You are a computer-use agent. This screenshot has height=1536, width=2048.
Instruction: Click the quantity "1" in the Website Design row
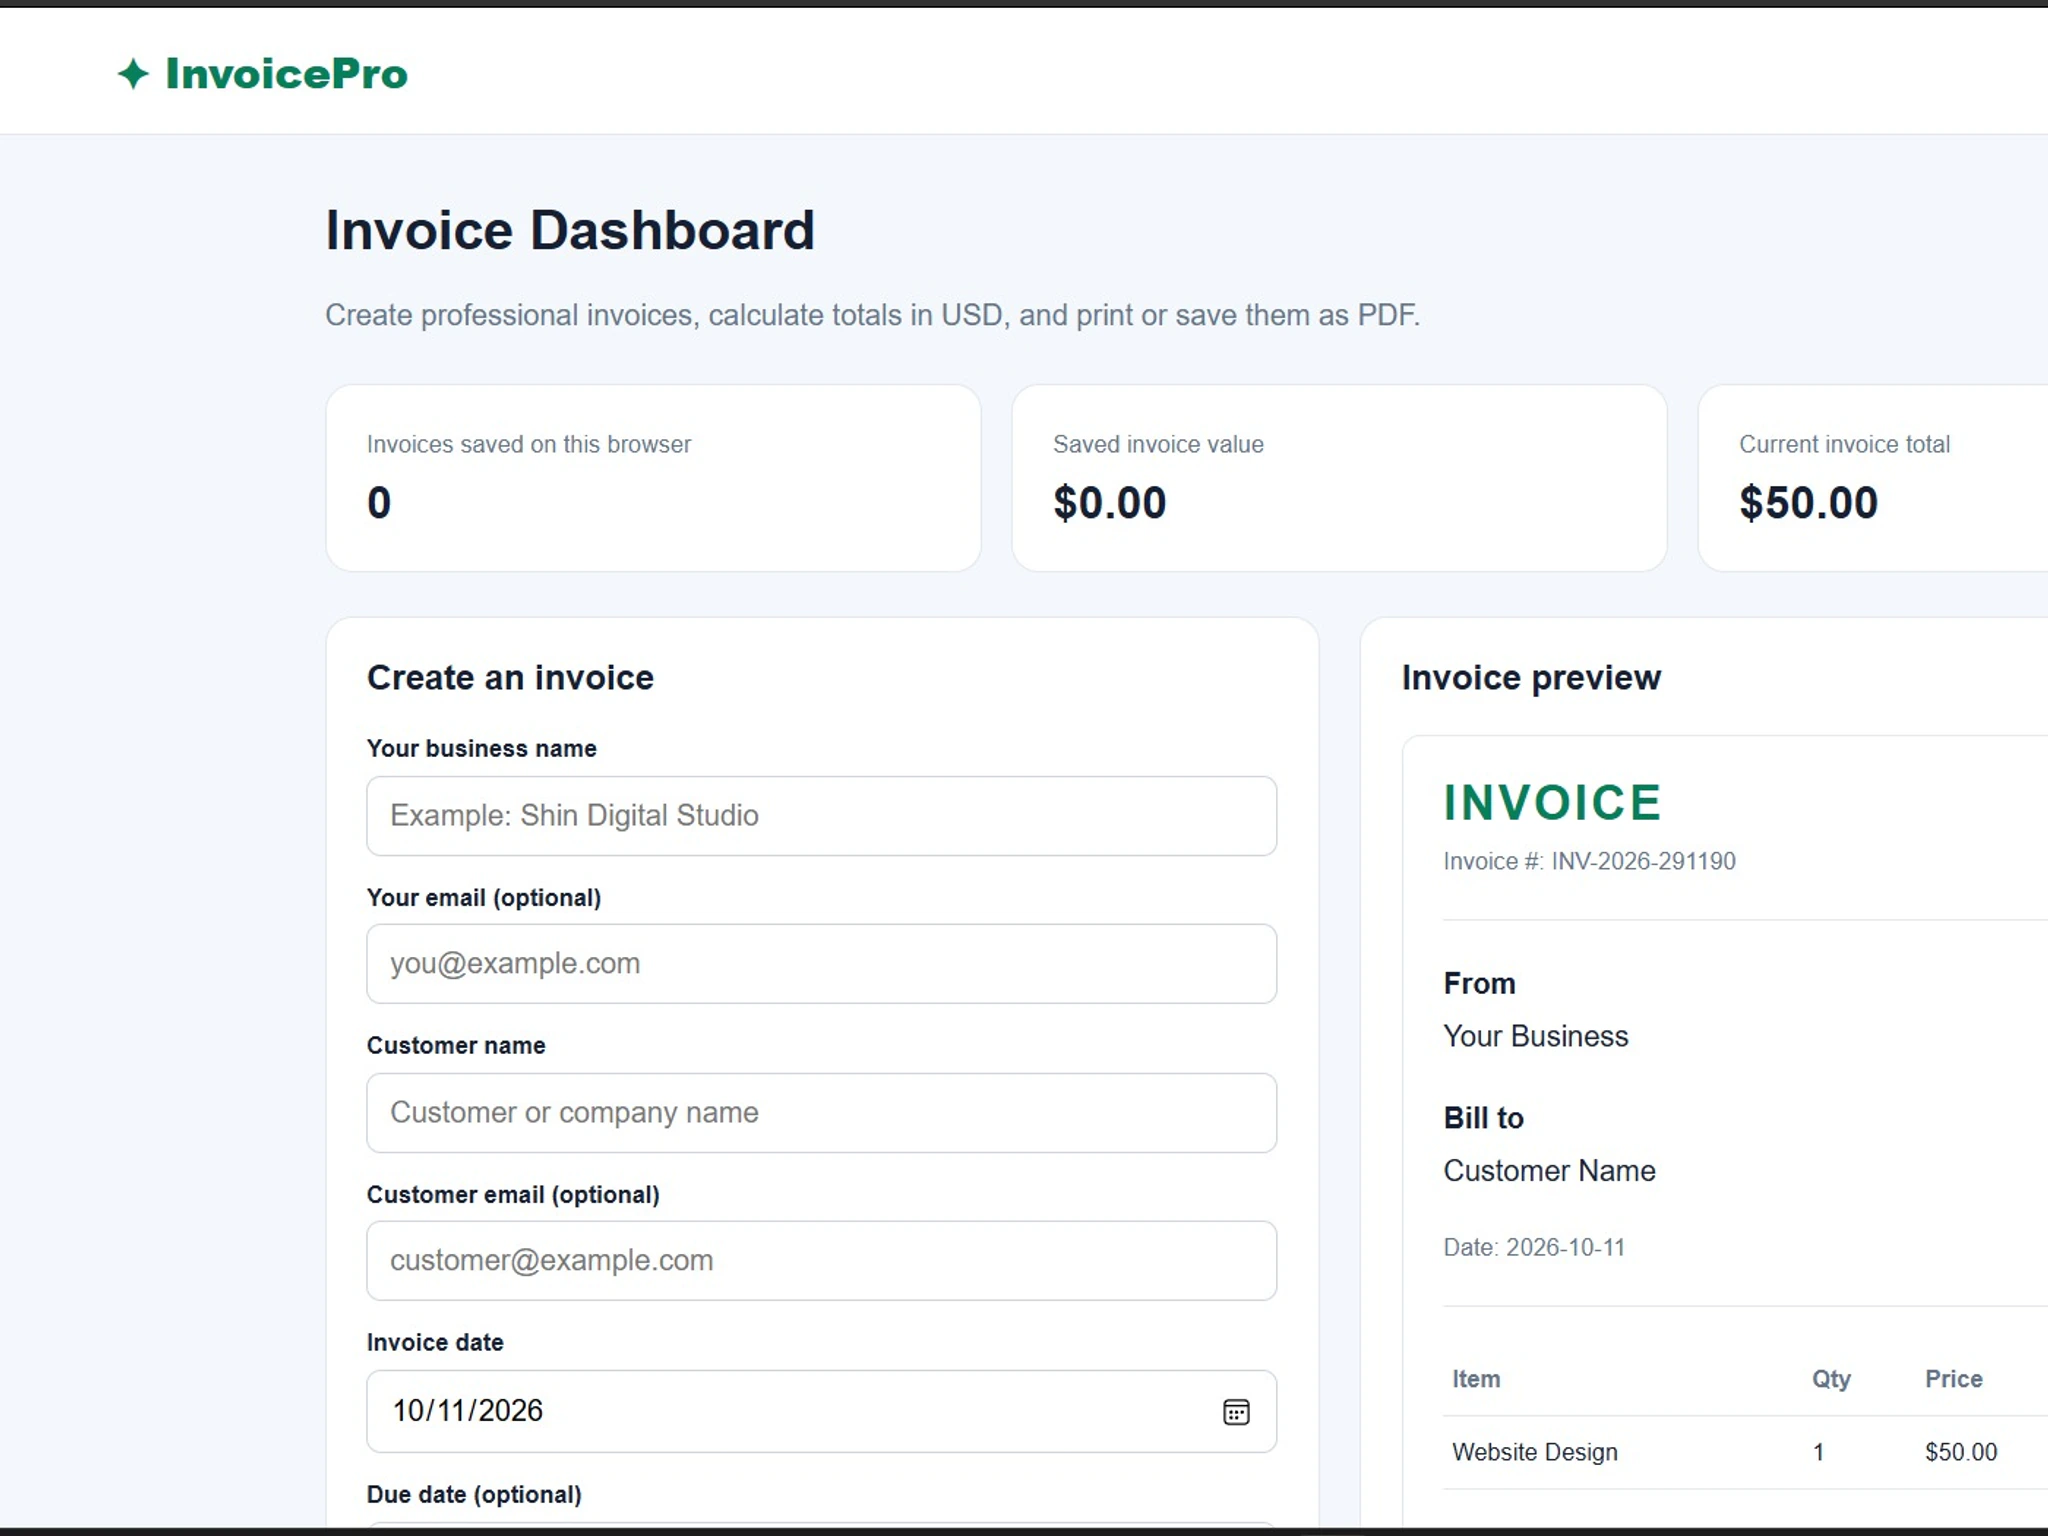[1818, 1452]
